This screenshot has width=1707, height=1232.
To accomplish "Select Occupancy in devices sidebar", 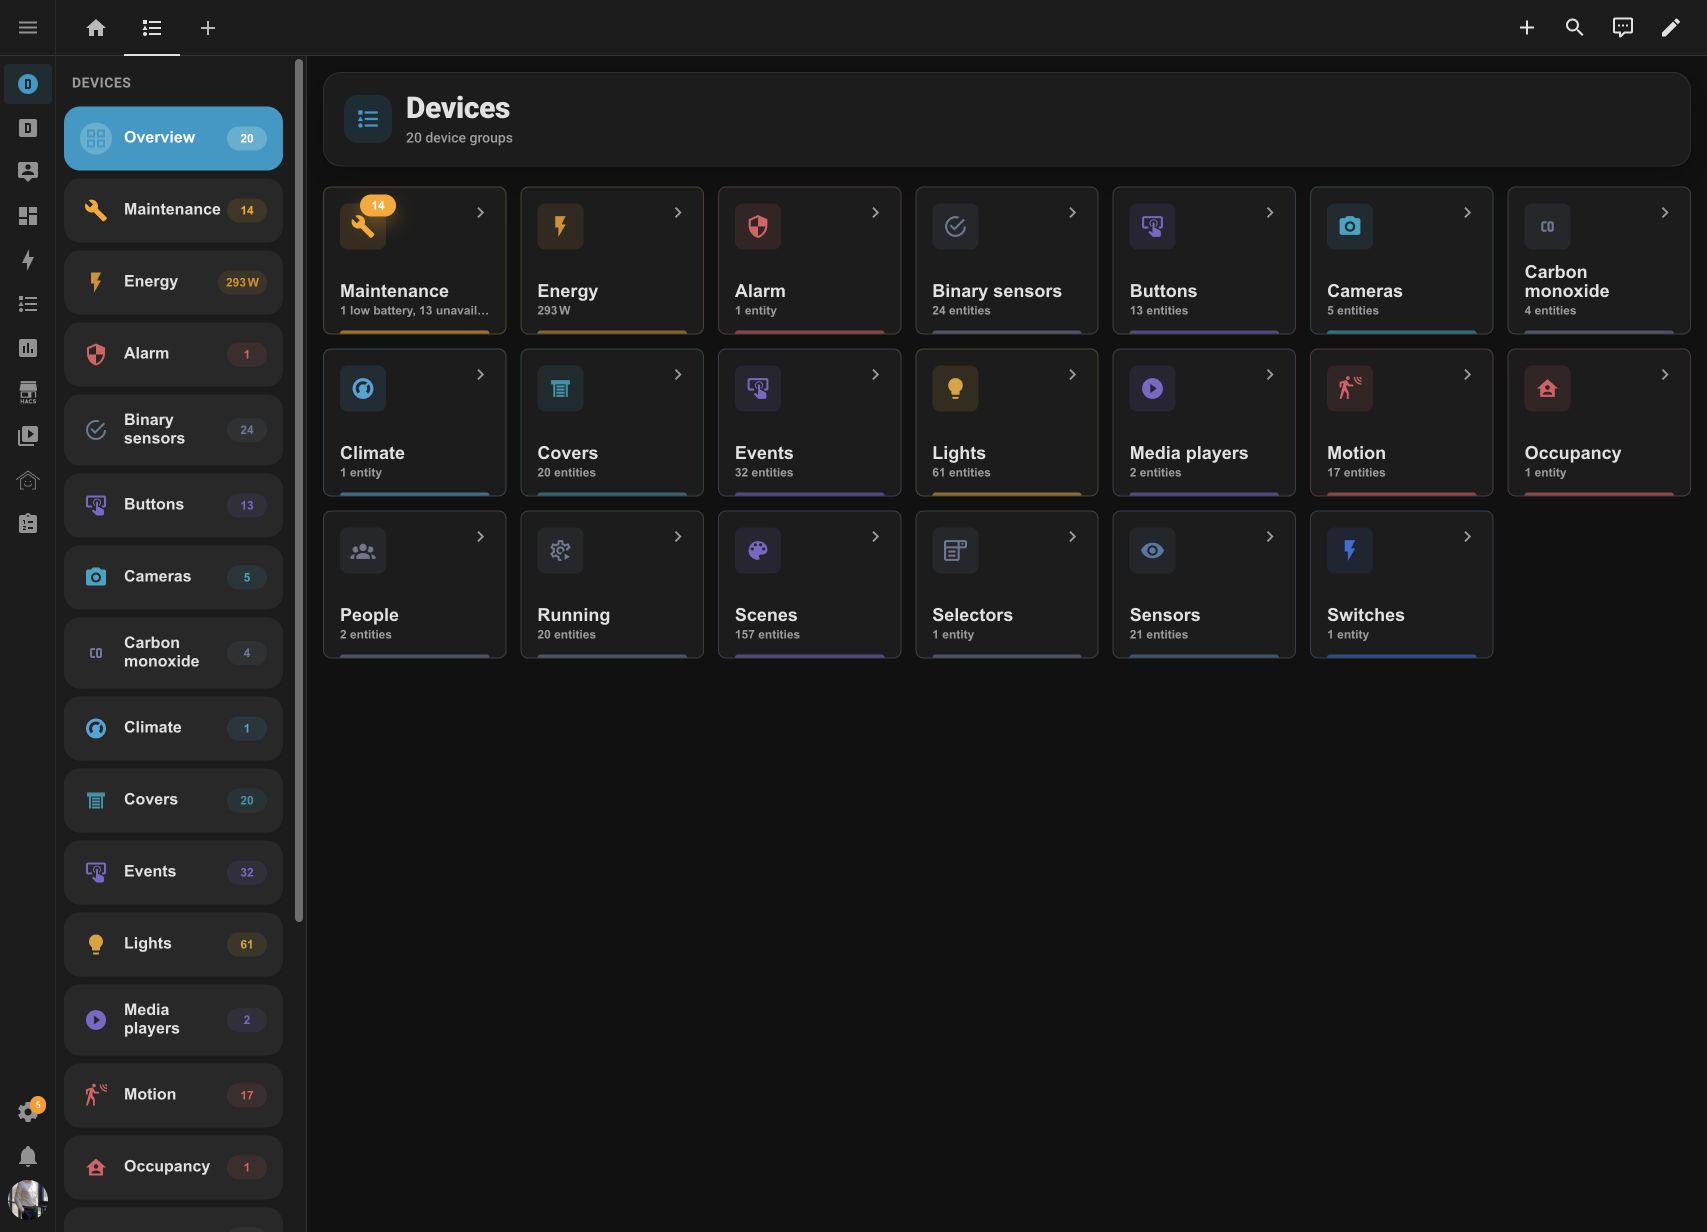I will [173, 1167].
